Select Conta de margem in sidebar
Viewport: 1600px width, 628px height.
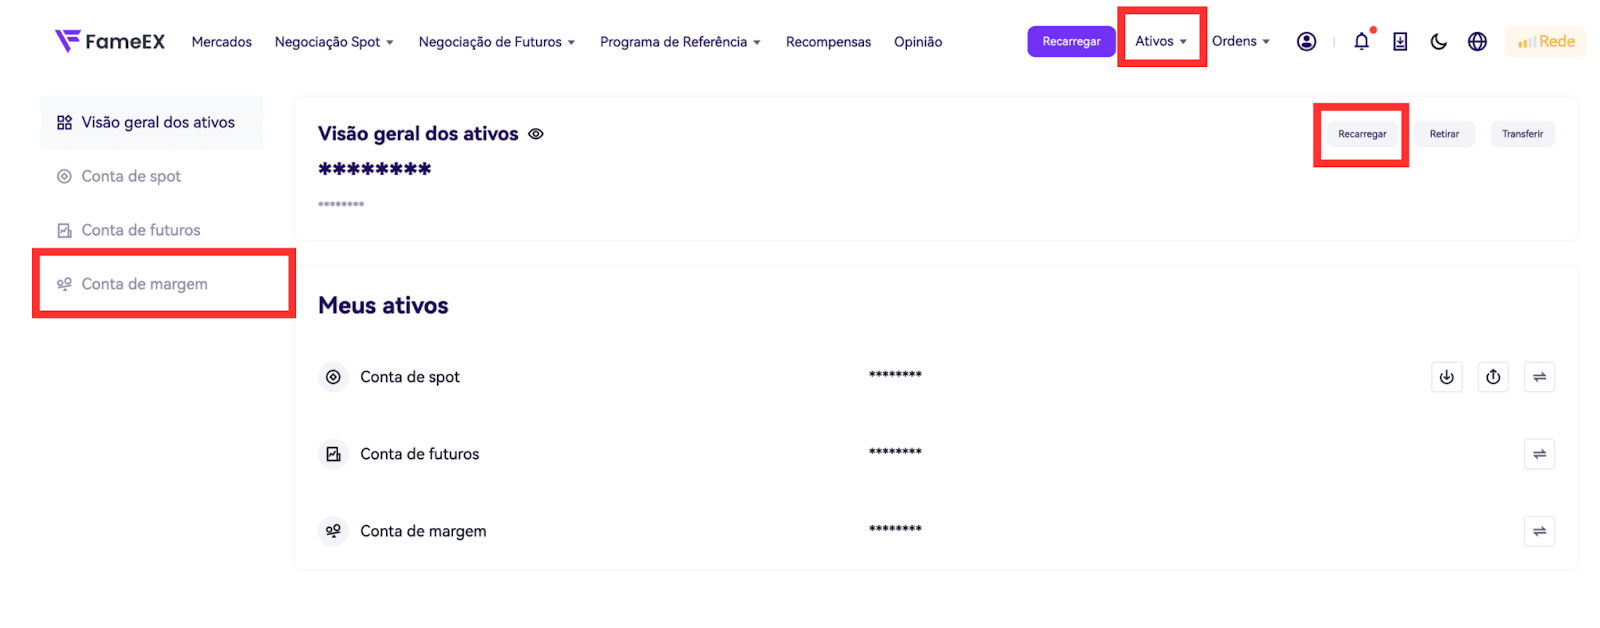145,284
